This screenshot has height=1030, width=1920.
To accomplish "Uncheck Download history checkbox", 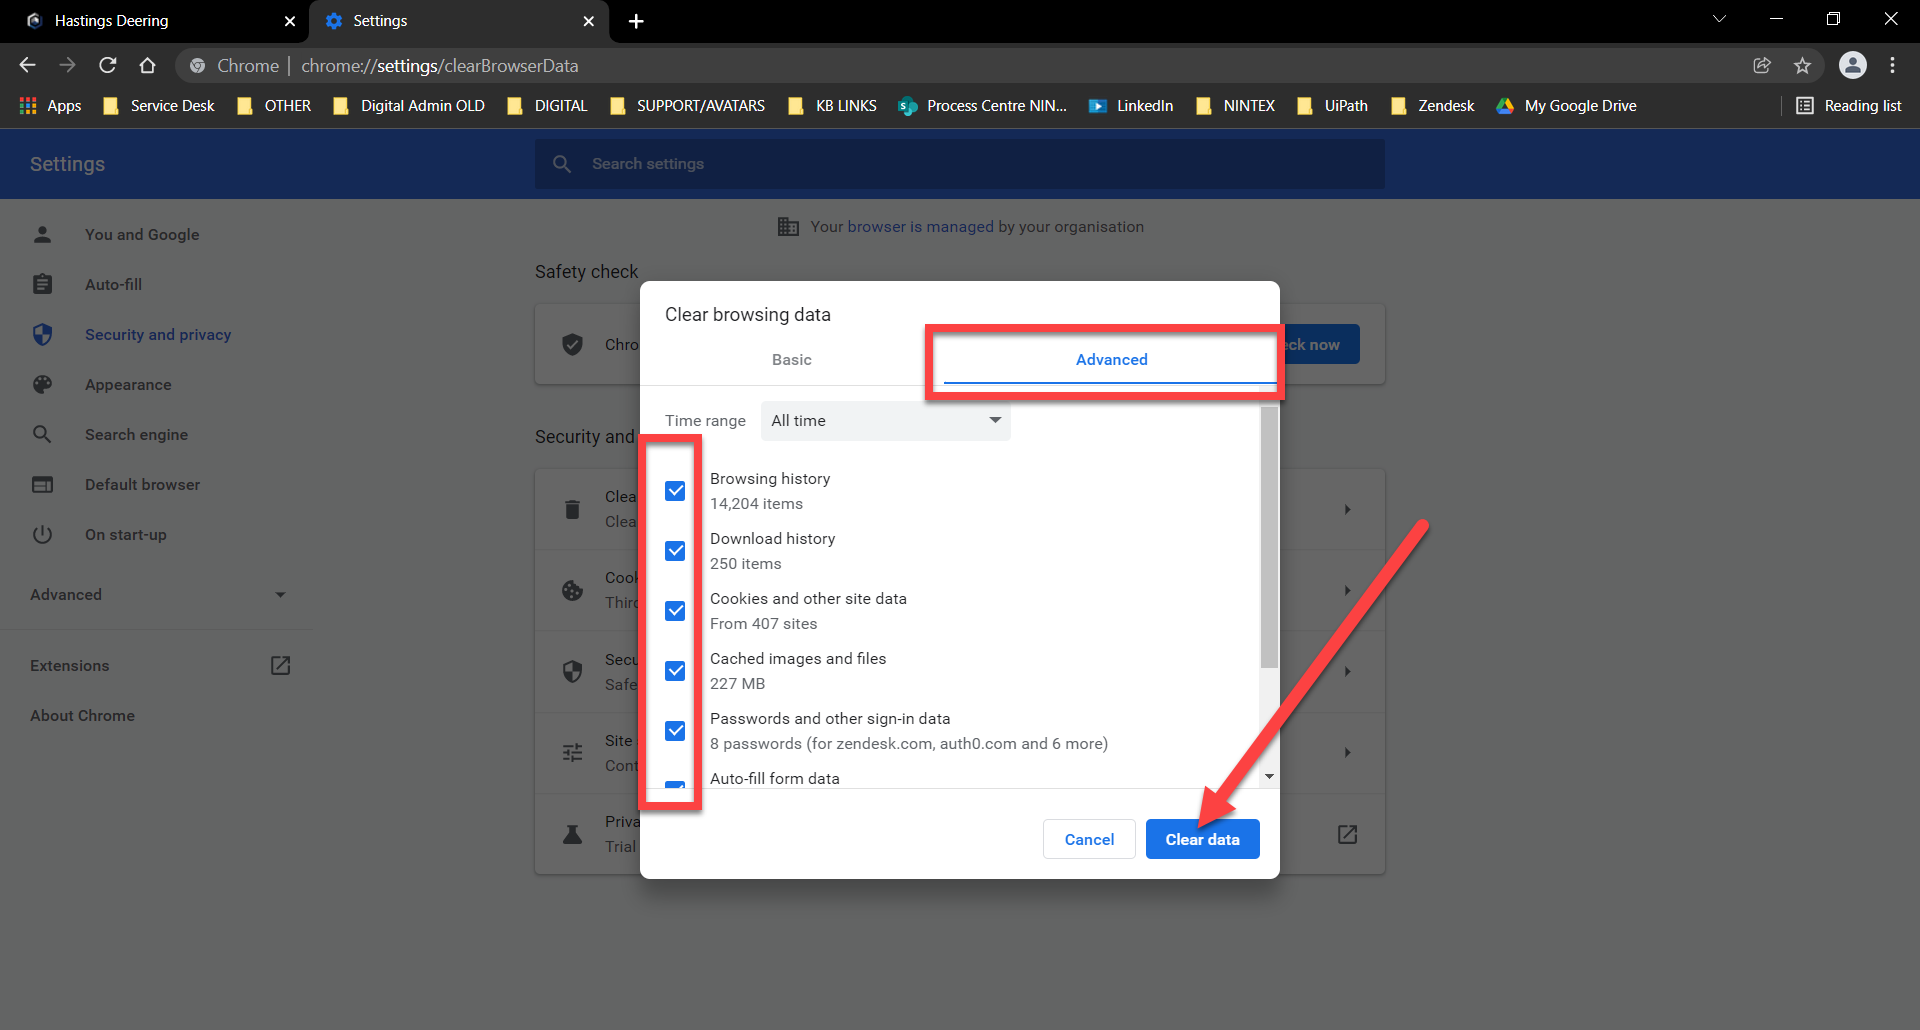I will click(675, 551).
